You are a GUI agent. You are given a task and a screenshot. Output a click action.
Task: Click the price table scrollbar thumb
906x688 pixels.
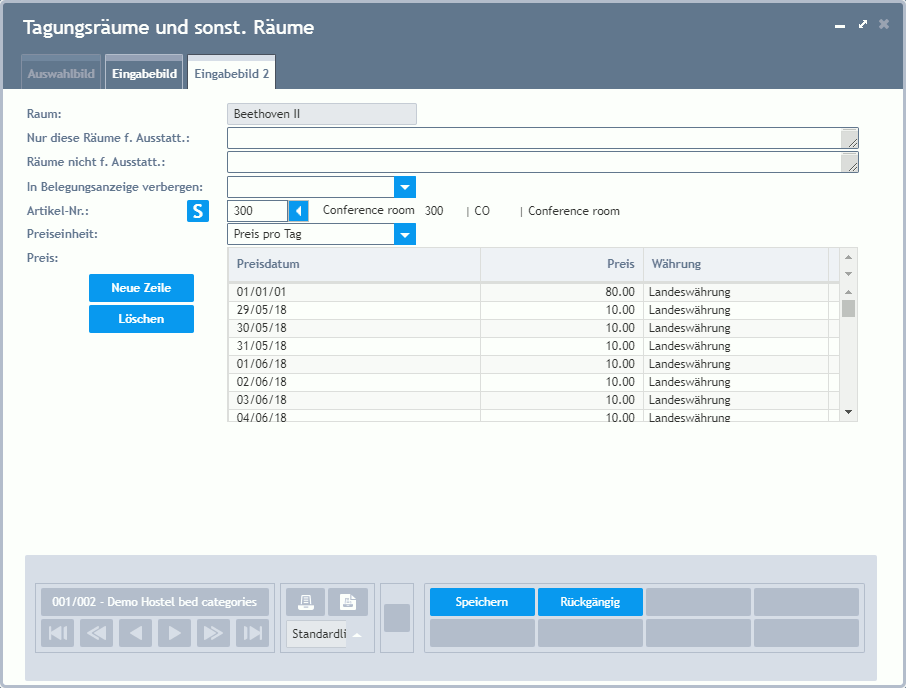848,308
